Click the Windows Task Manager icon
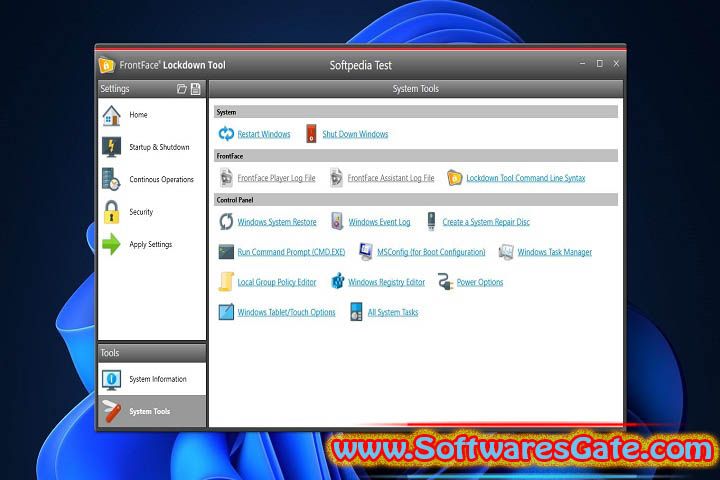Image resolution: width=720 pixels, height=480 pixels. (x=506, y=252)
